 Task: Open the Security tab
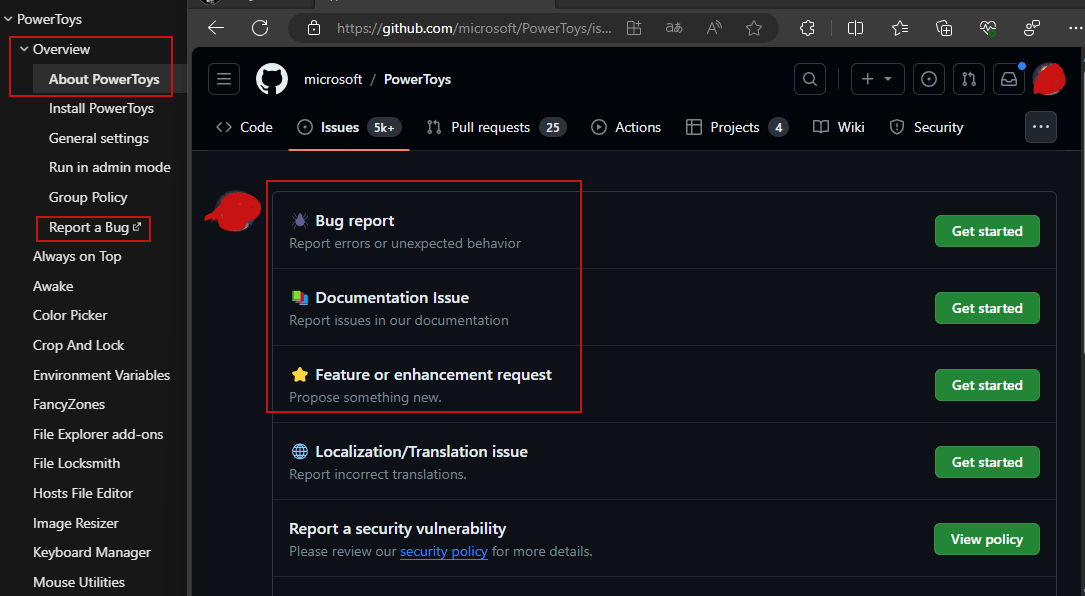[926, 127]
